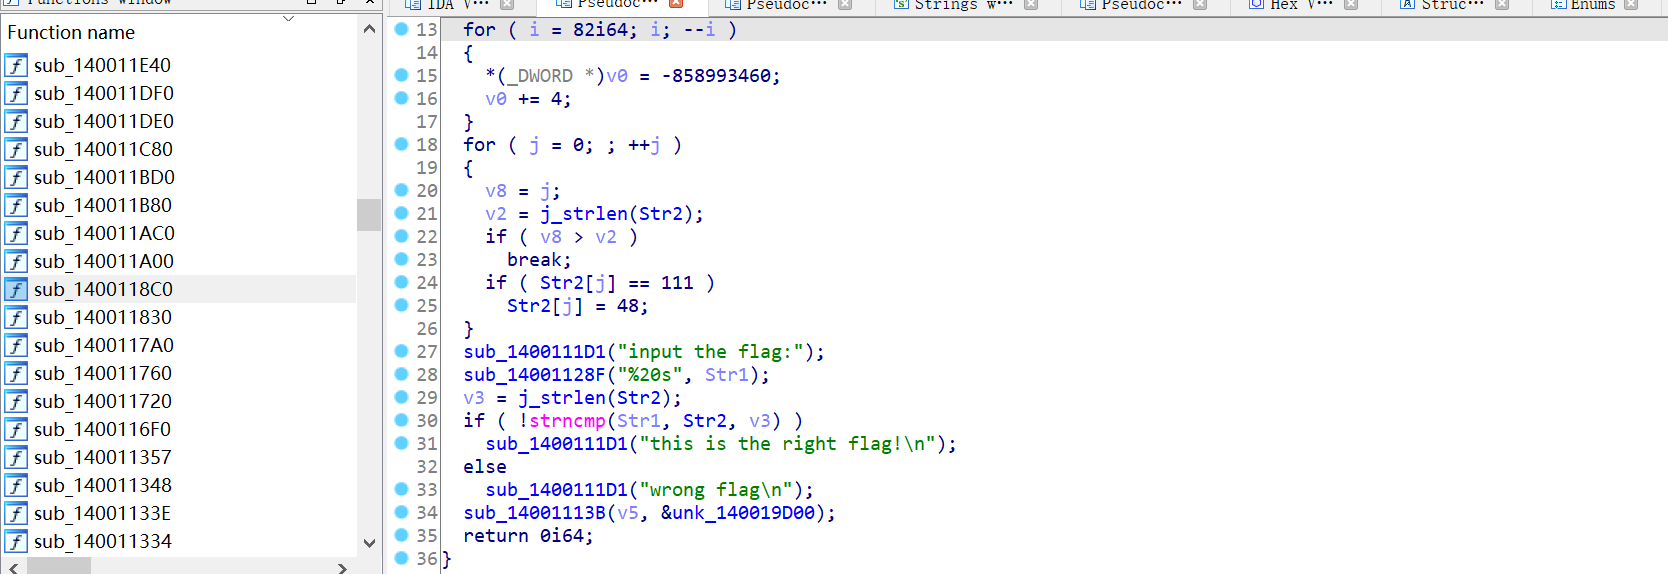Click the horizontal scrollbar right arrow
The width and height of the screenshot is (1668, 574).
343,568
